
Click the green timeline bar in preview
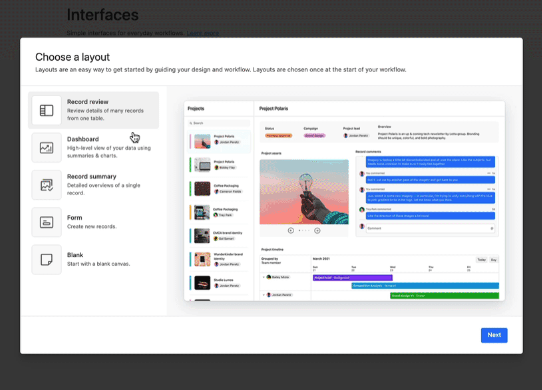pos(445,296)
